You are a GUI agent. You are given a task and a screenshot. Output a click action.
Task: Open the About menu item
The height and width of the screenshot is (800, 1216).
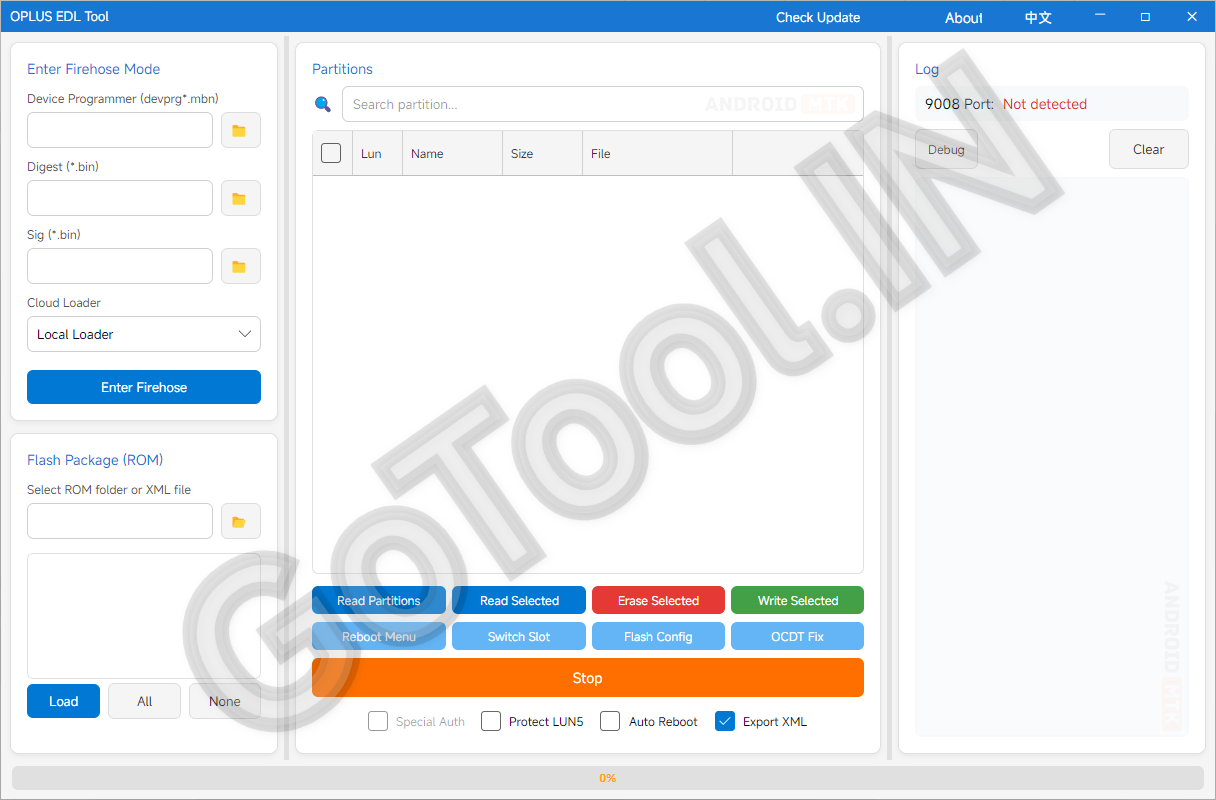[963, 17]
